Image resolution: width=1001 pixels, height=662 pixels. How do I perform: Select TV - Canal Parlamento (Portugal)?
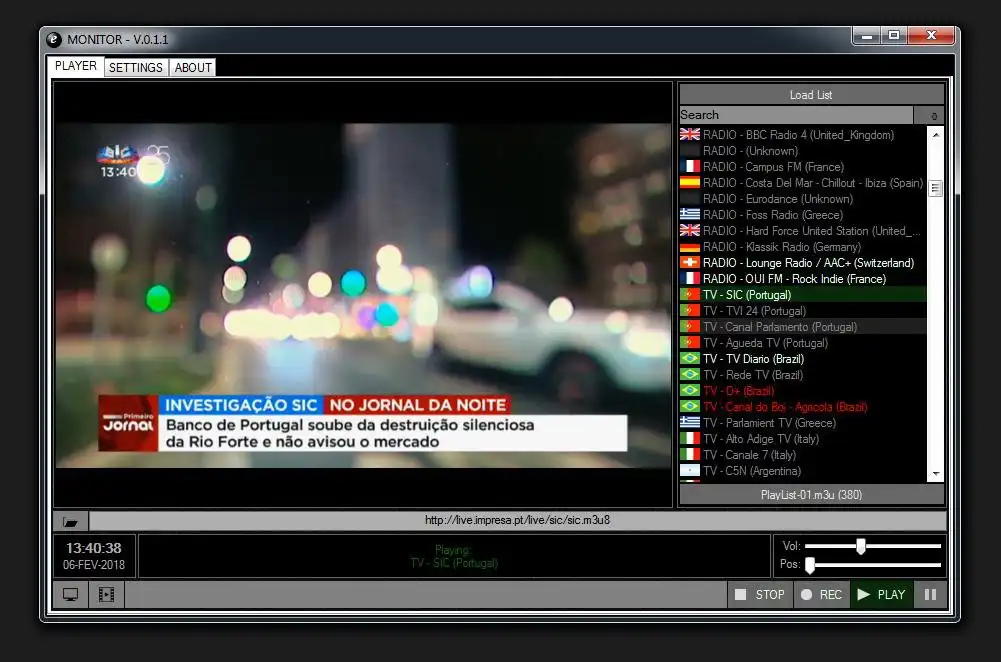803,326
